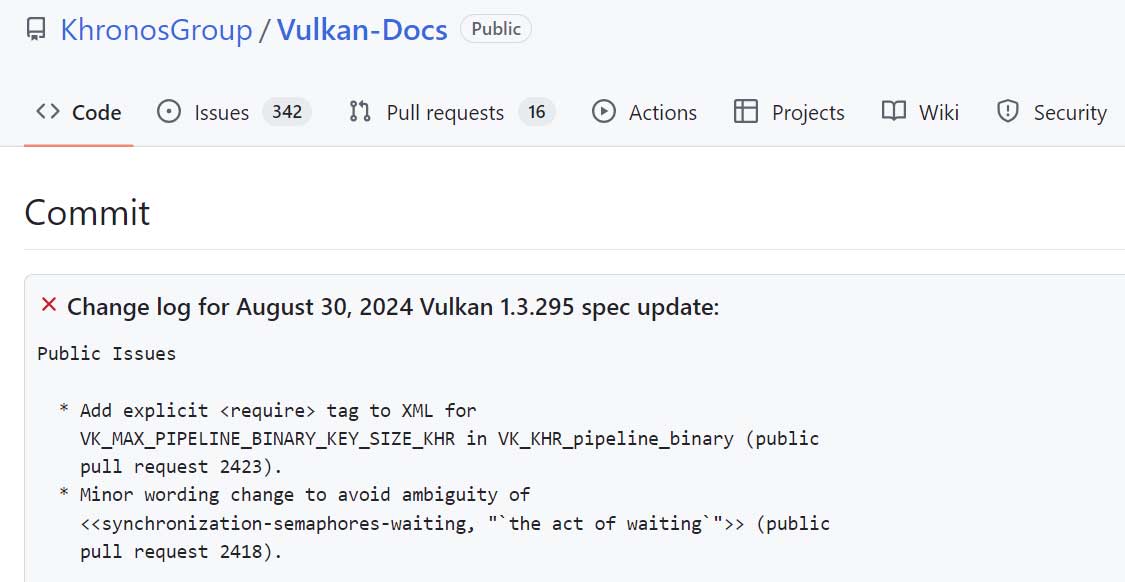1125x582 pixels.
Task: Click the Security shield icon
Action: point(1008,111)
